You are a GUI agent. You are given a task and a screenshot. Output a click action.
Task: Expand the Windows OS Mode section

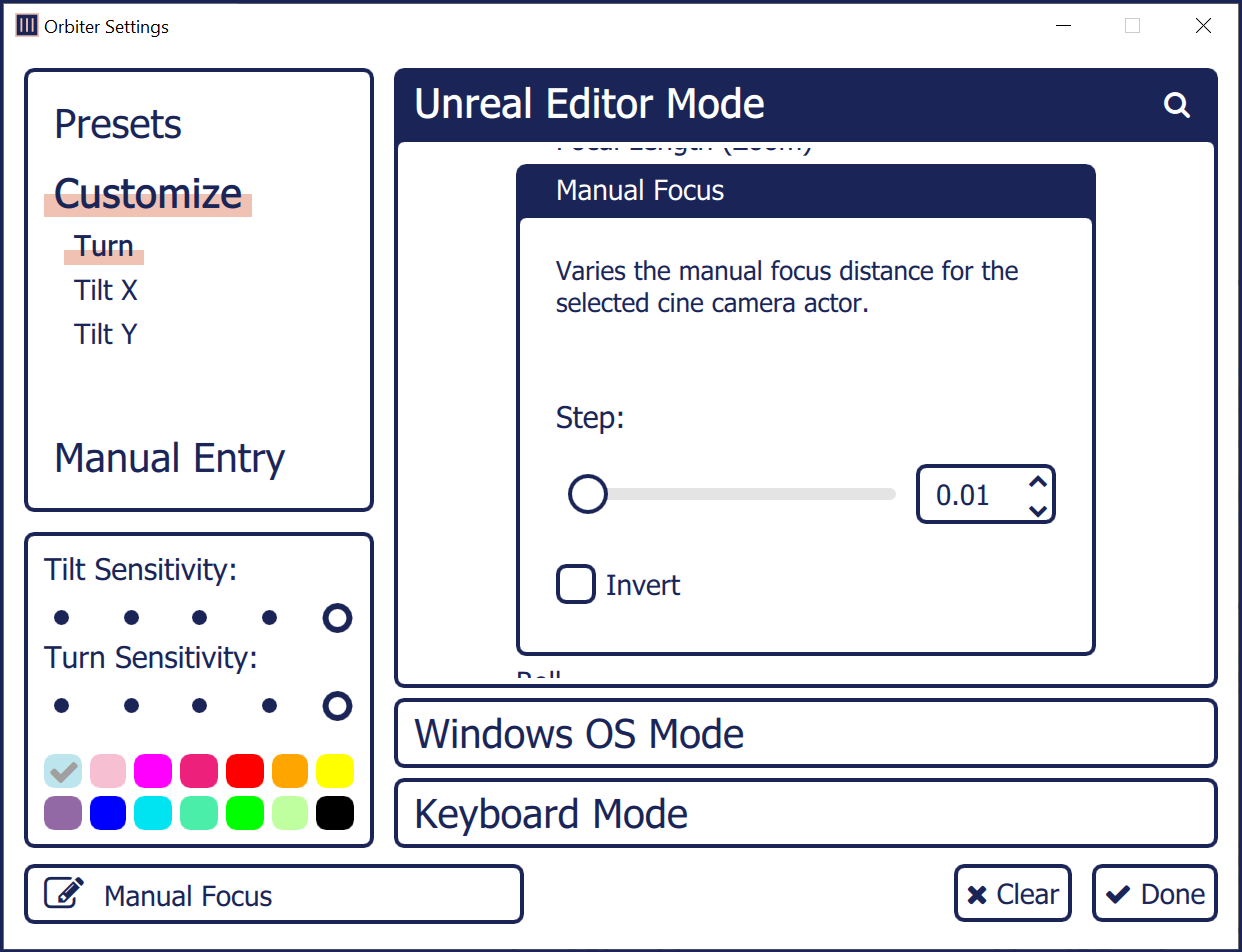pyautogui.click(x=806, y=734)
